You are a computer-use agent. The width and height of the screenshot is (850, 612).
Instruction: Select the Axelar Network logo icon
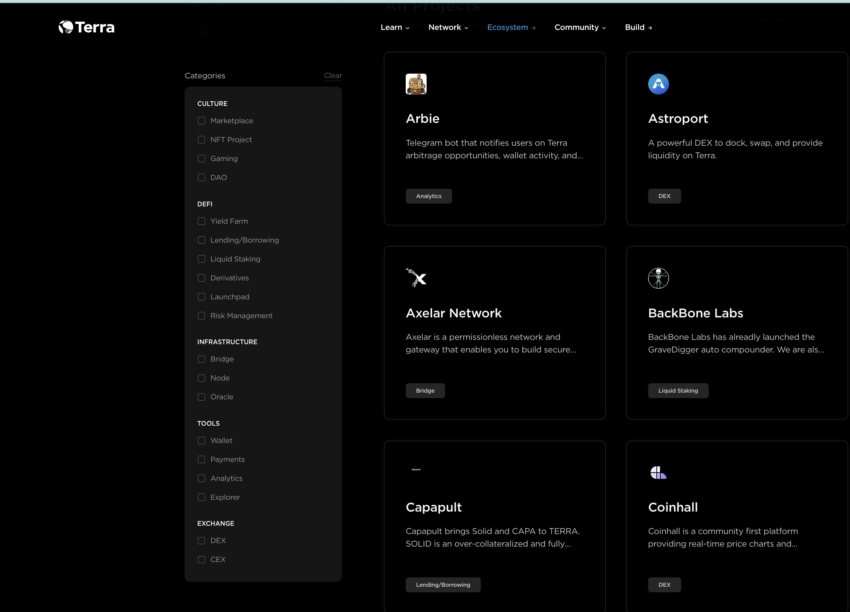click(416, 278)
